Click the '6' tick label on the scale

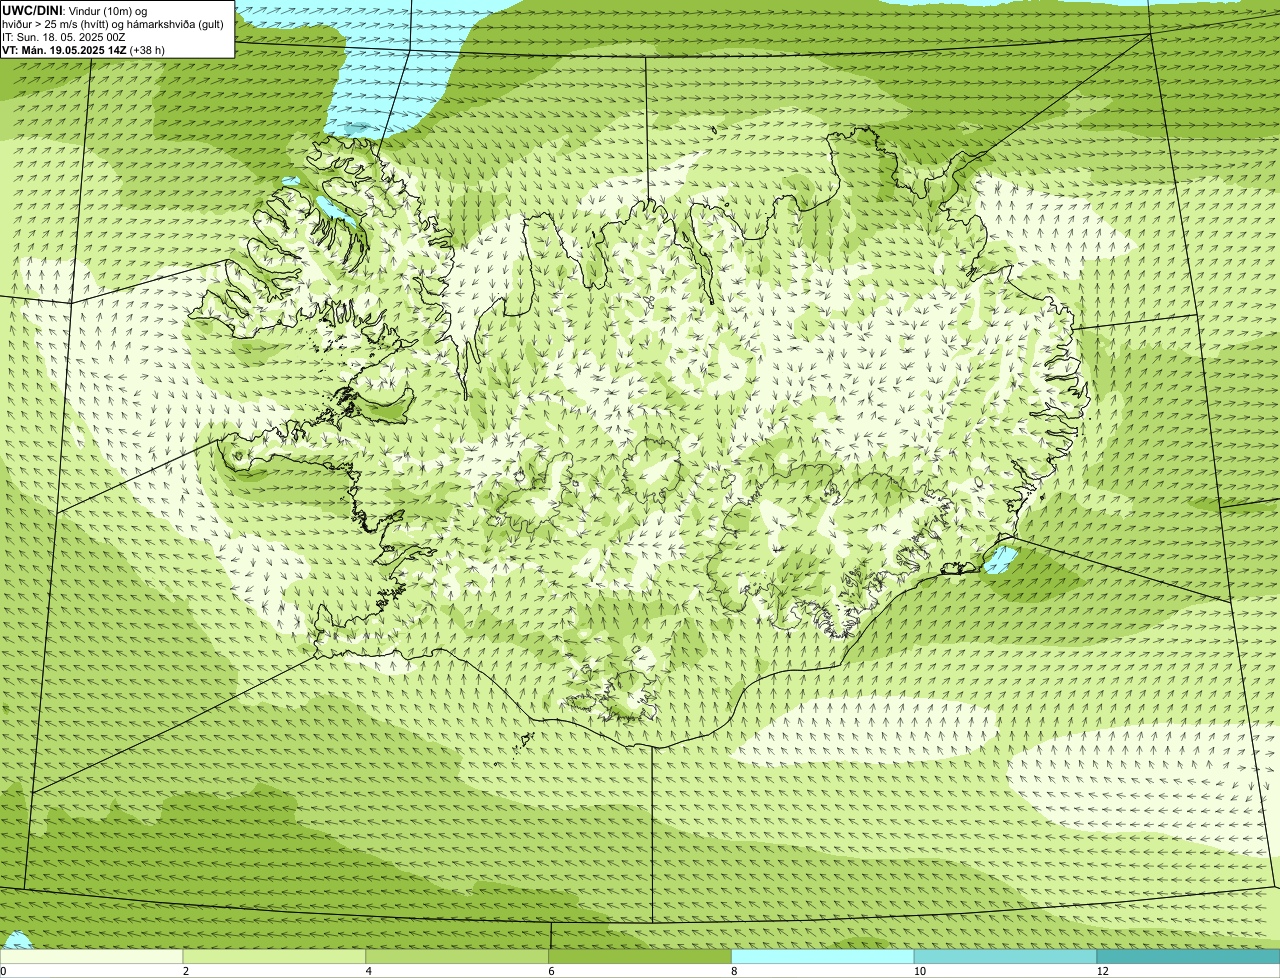point(551,971)
